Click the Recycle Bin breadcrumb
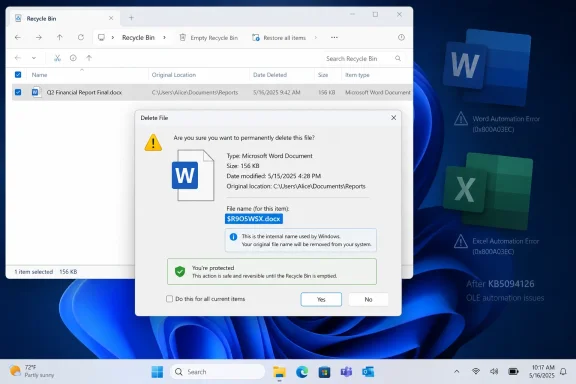Screen dimensions: 576x384 point(138,37)
